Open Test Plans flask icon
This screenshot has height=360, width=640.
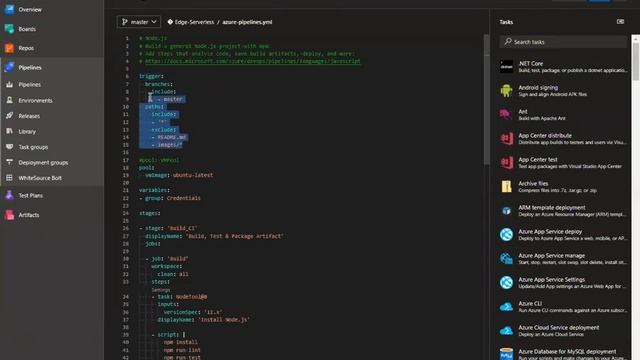coord(9,196)
